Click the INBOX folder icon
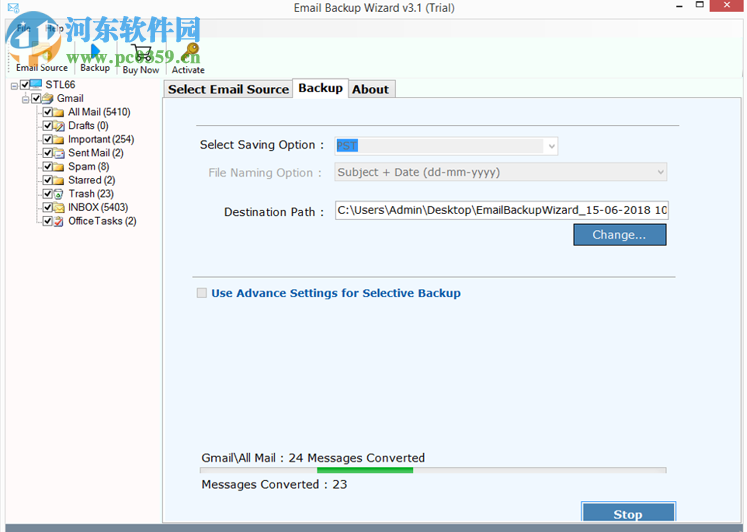The height and width of the screenshot is (532, 747). click(59, 208)
